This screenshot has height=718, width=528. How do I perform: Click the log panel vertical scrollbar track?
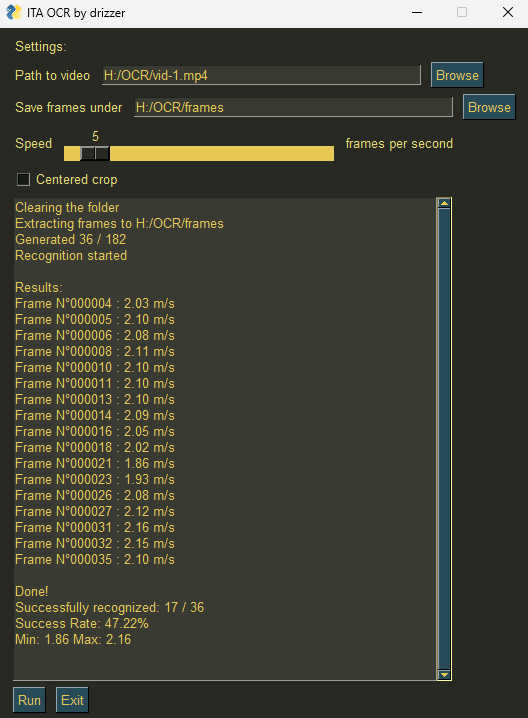tap(444, 439)
